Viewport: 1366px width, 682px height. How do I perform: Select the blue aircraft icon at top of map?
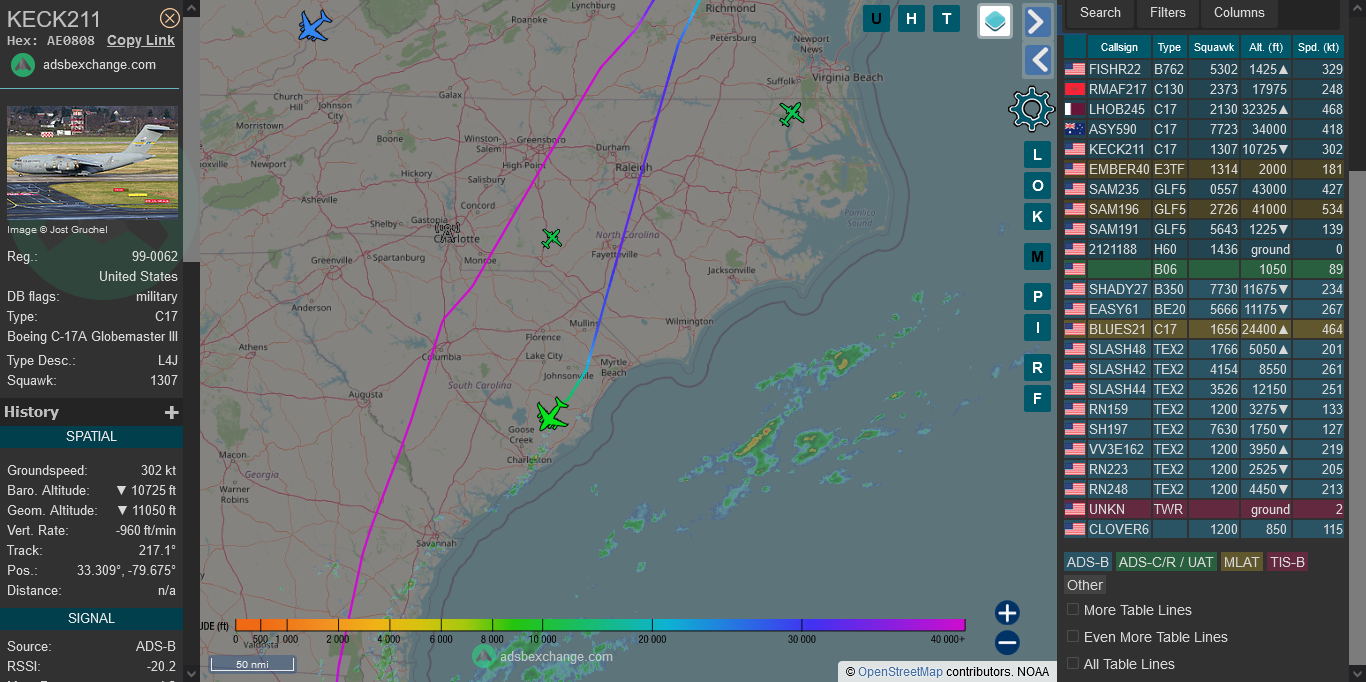[314, 26]
